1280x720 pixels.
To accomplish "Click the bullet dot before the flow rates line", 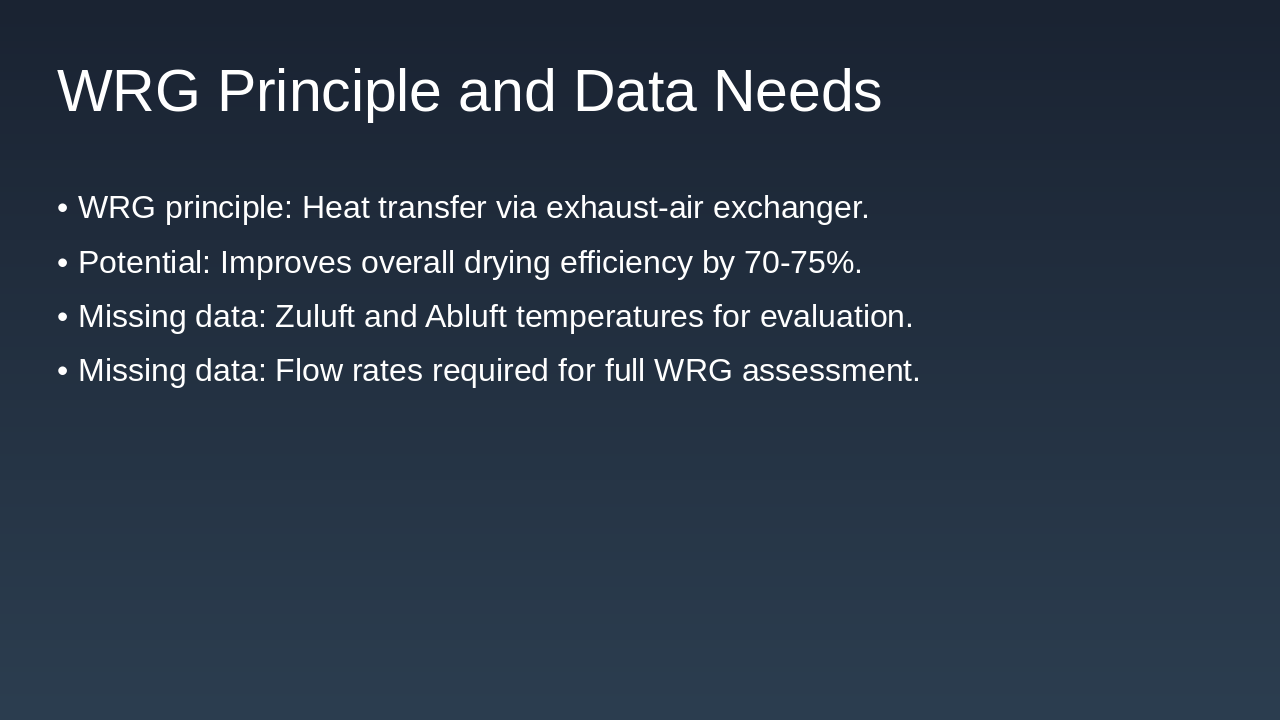I will pos(63,371).
